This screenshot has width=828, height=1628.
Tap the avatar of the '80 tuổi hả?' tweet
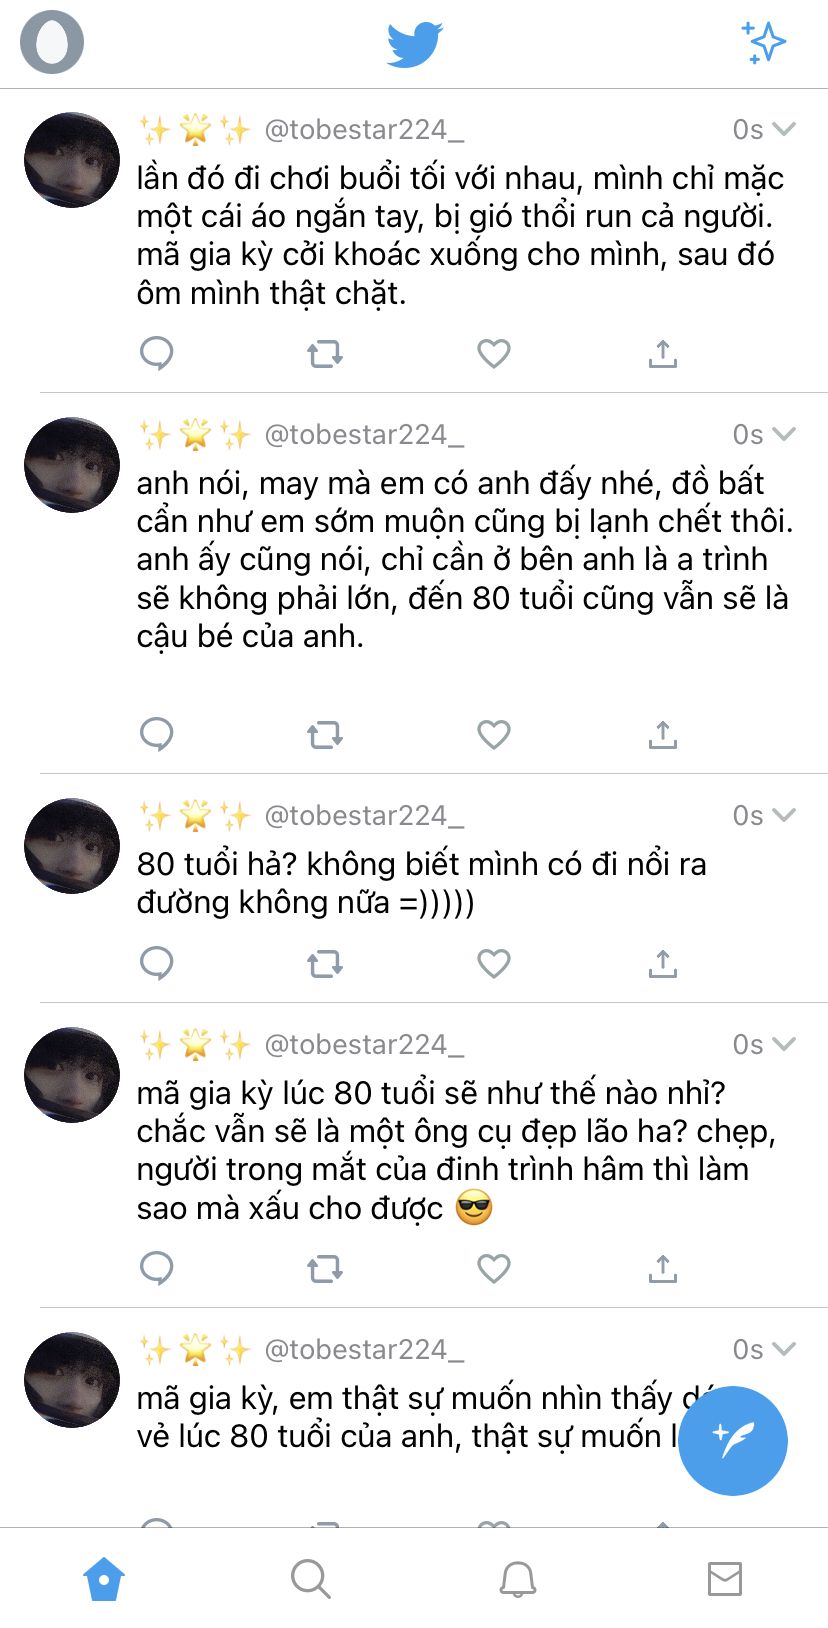pos(72,846)
